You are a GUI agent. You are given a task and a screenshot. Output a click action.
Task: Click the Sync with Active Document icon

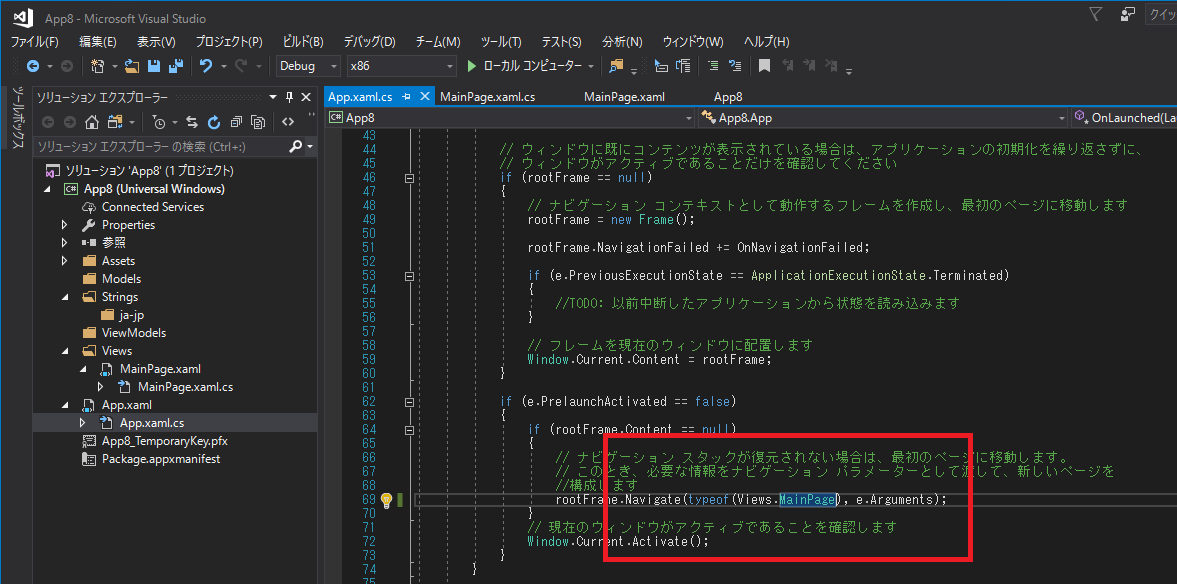click(x=191, y=122)
